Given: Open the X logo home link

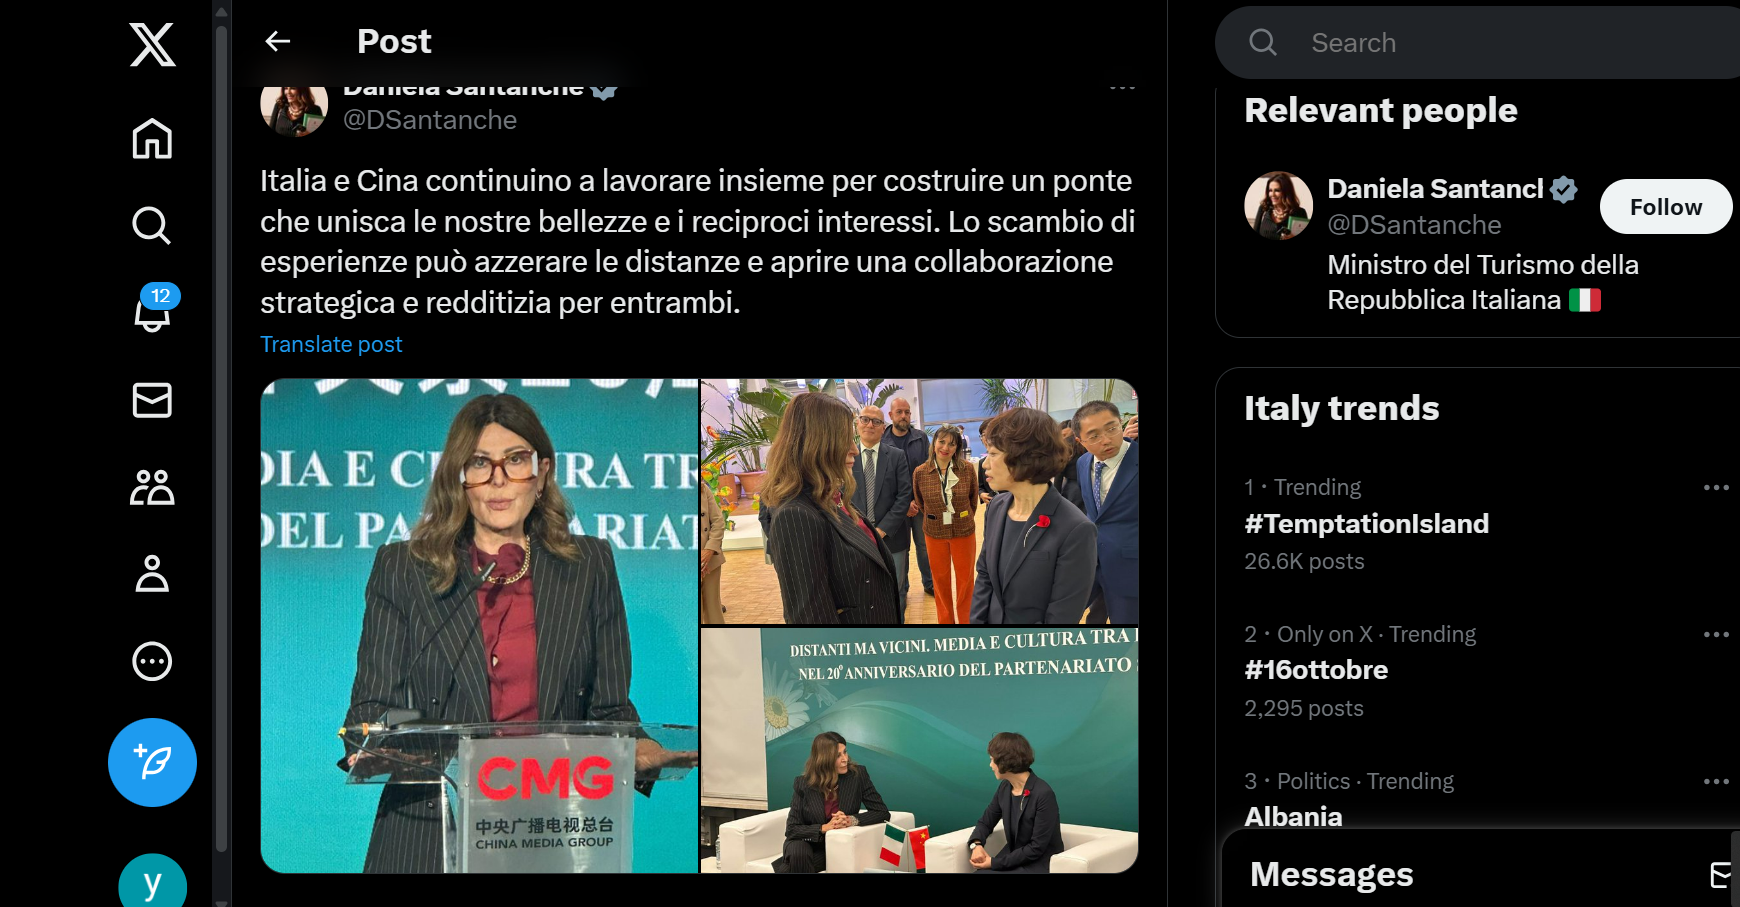Looking at the screenshot, I should (x=152, y=45).
